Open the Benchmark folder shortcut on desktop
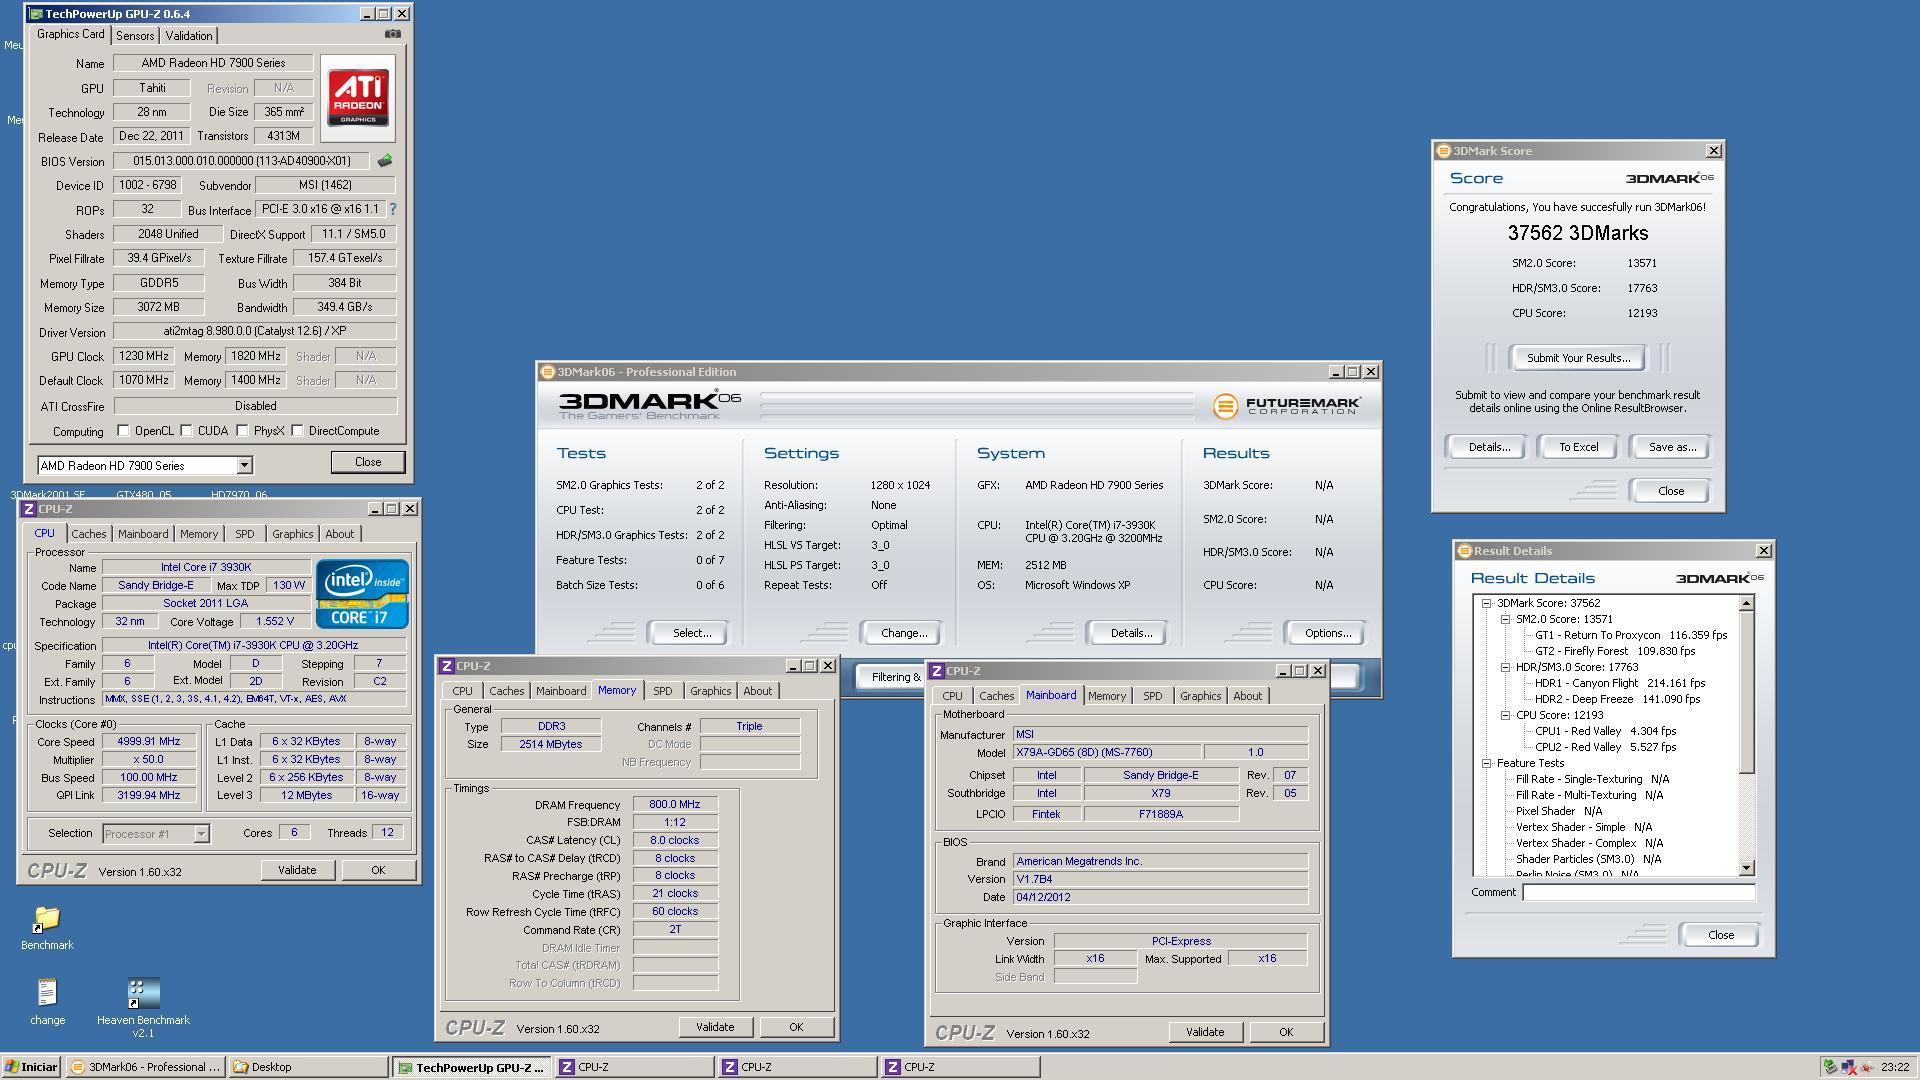Viewport: 1920px width, 1080px height. [x=47, y=927]
